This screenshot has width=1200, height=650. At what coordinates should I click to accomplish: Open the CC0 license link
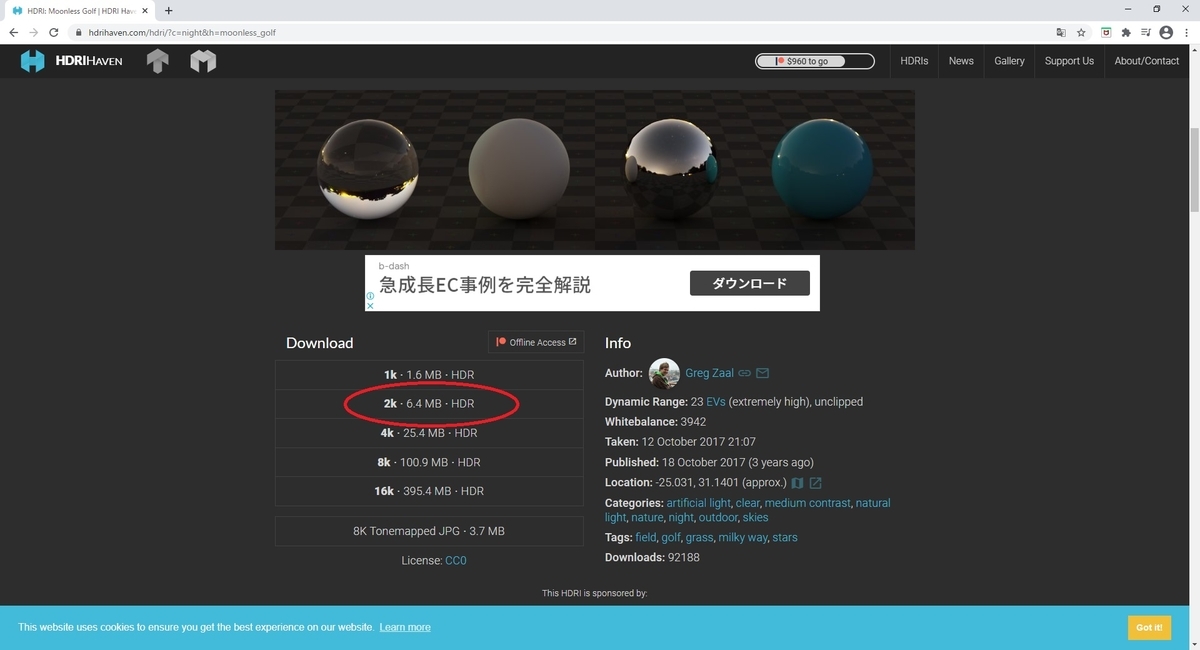click(456, 560)
